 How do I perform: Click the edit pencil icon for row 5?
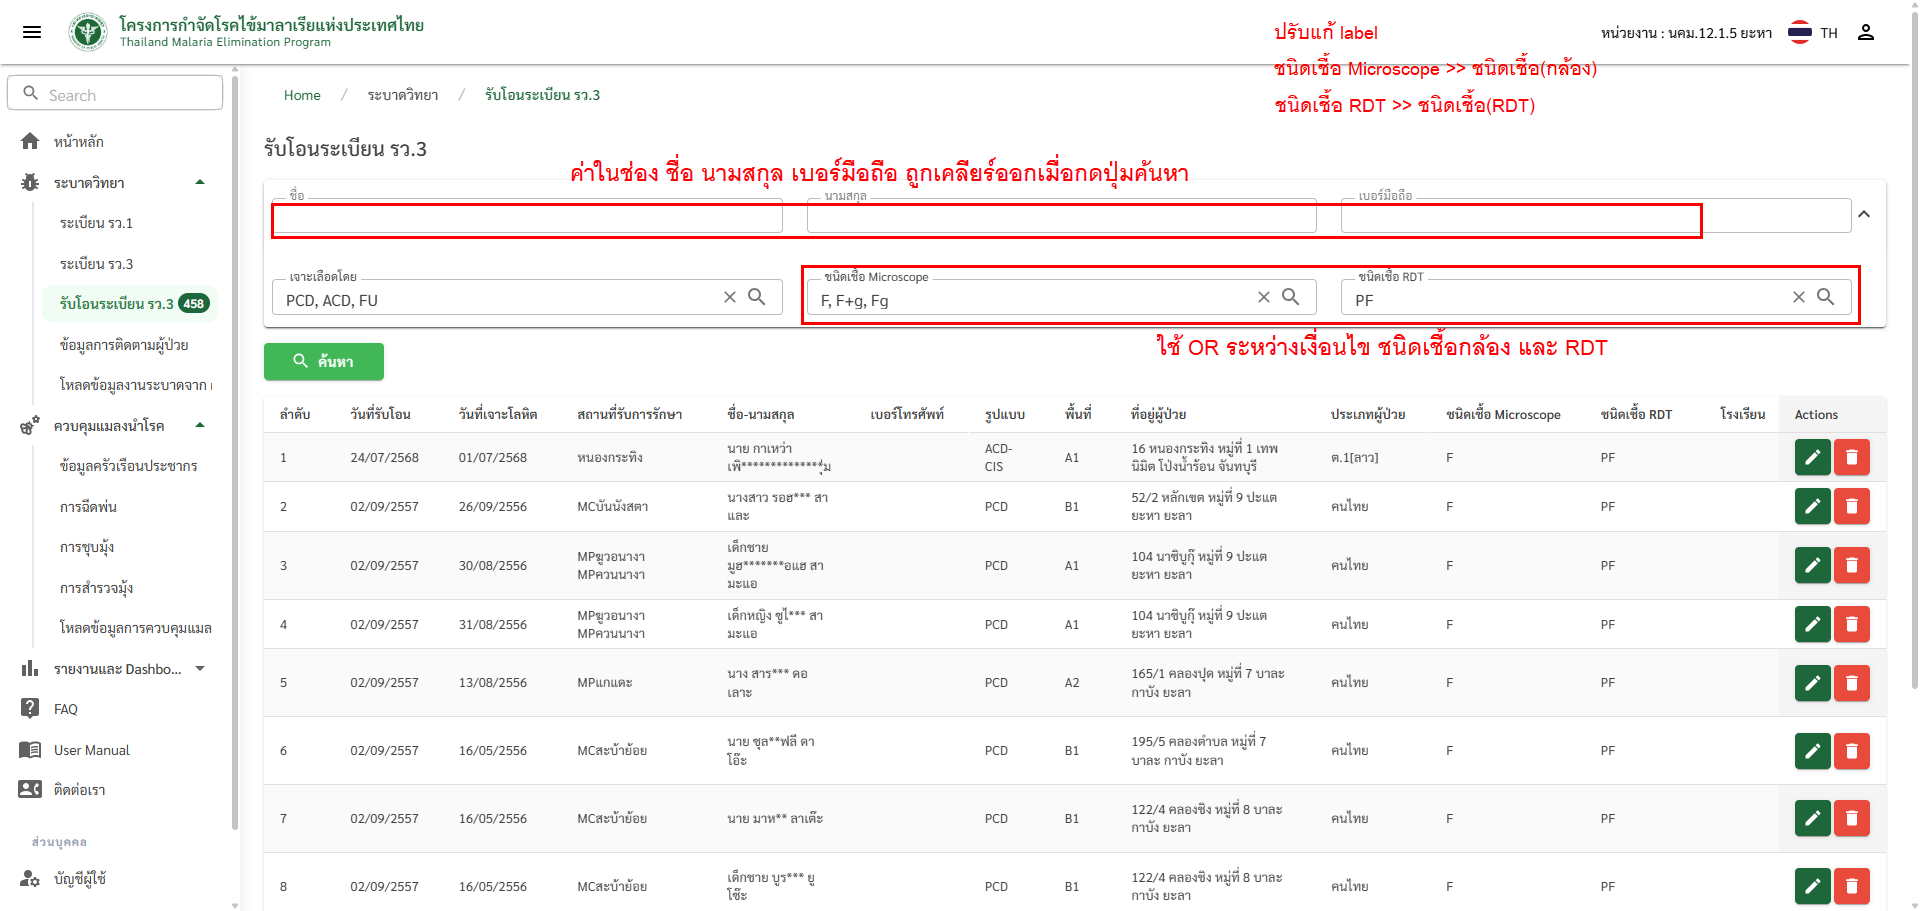[1812, 683]
